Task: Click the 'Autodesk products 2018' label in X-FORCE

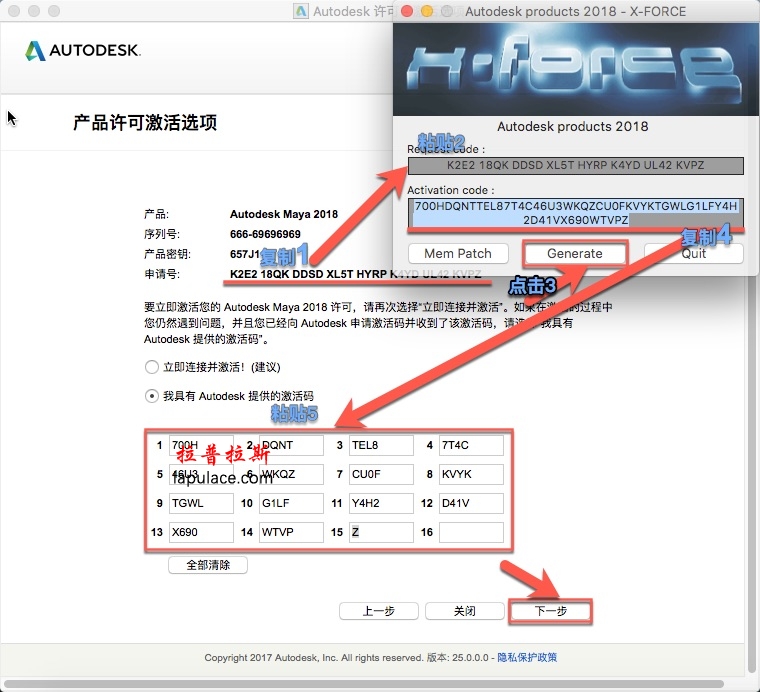Action: click(x=572, y=126)
